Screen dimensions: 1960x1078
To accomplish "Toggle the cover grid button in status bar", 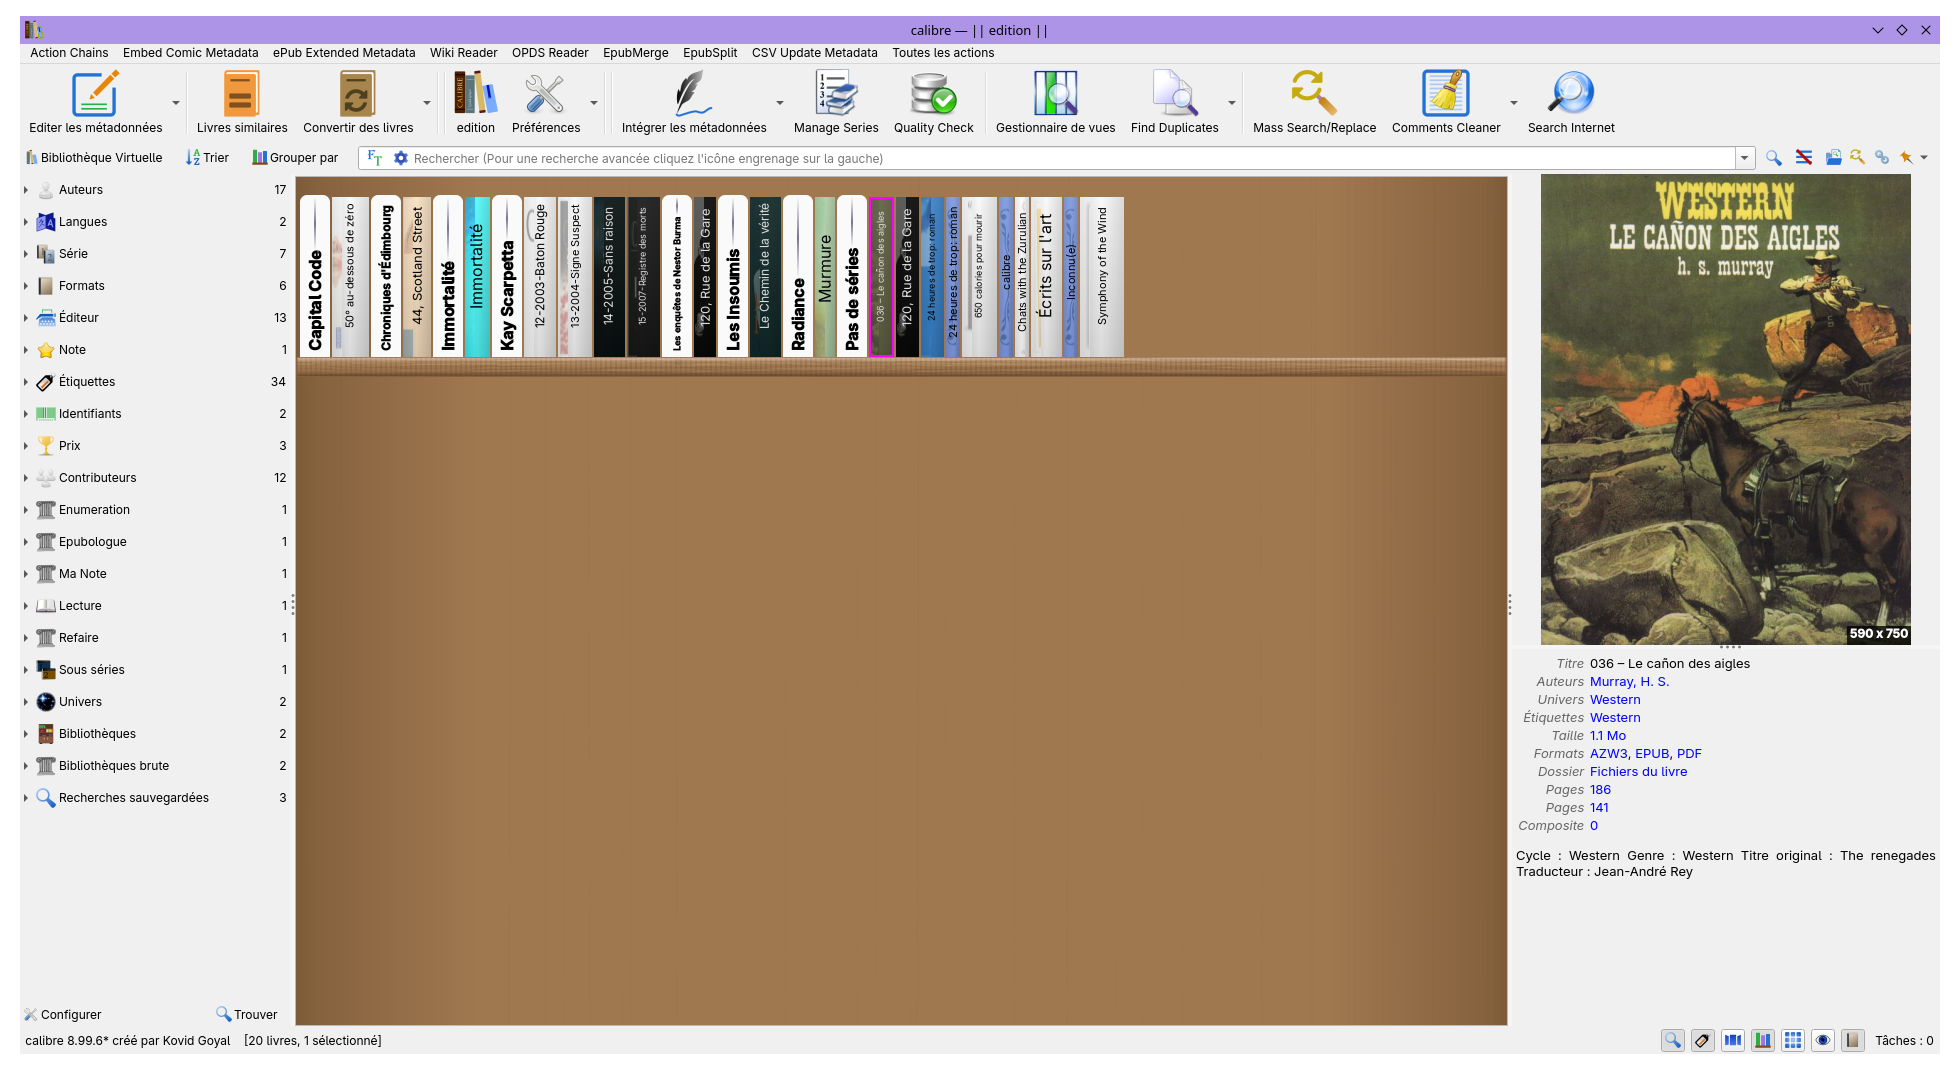I will coord(1792,1041).
